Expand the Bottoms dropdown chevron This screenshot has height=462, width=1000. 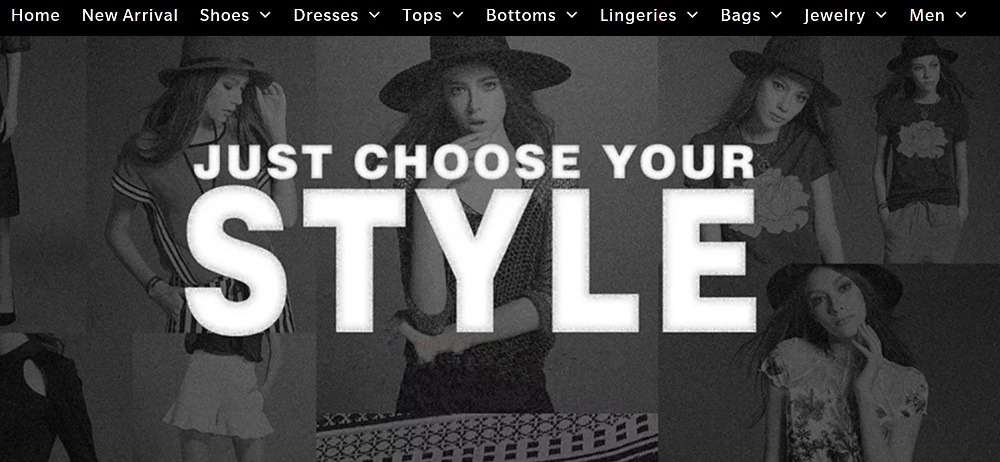572,15
